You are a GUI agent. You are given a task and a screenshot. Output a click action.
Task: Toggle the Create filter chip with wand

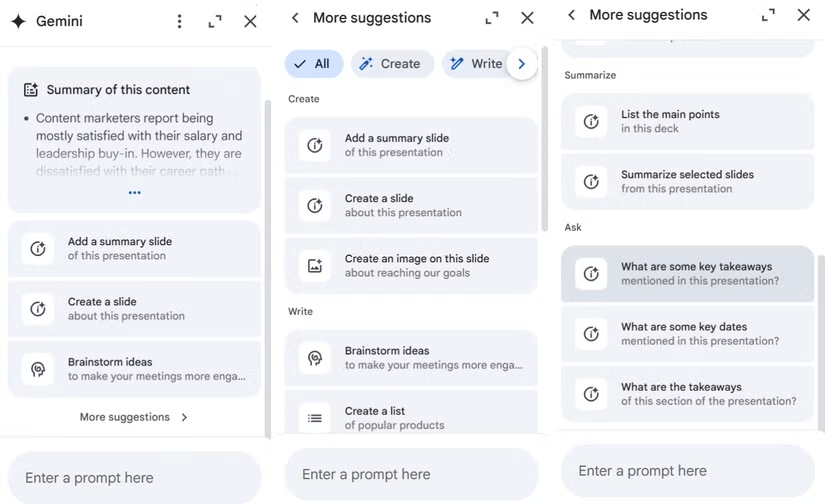tap(391, 64)
